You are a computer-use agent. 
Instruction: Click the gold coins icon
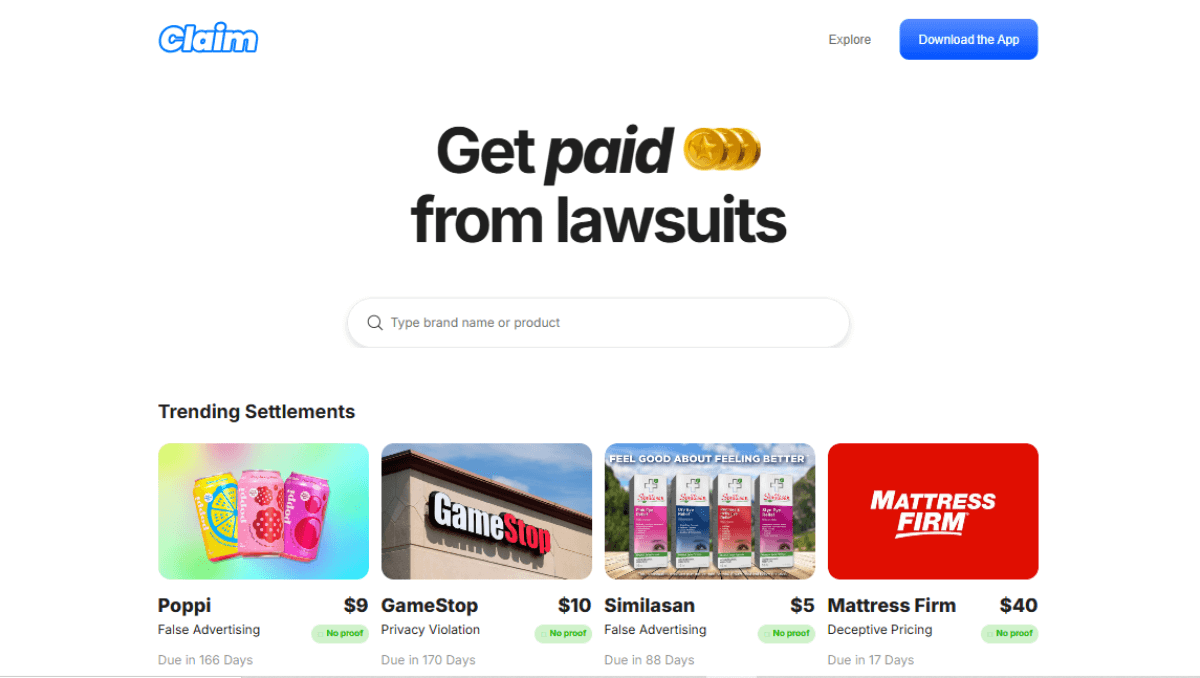point(722,149)
